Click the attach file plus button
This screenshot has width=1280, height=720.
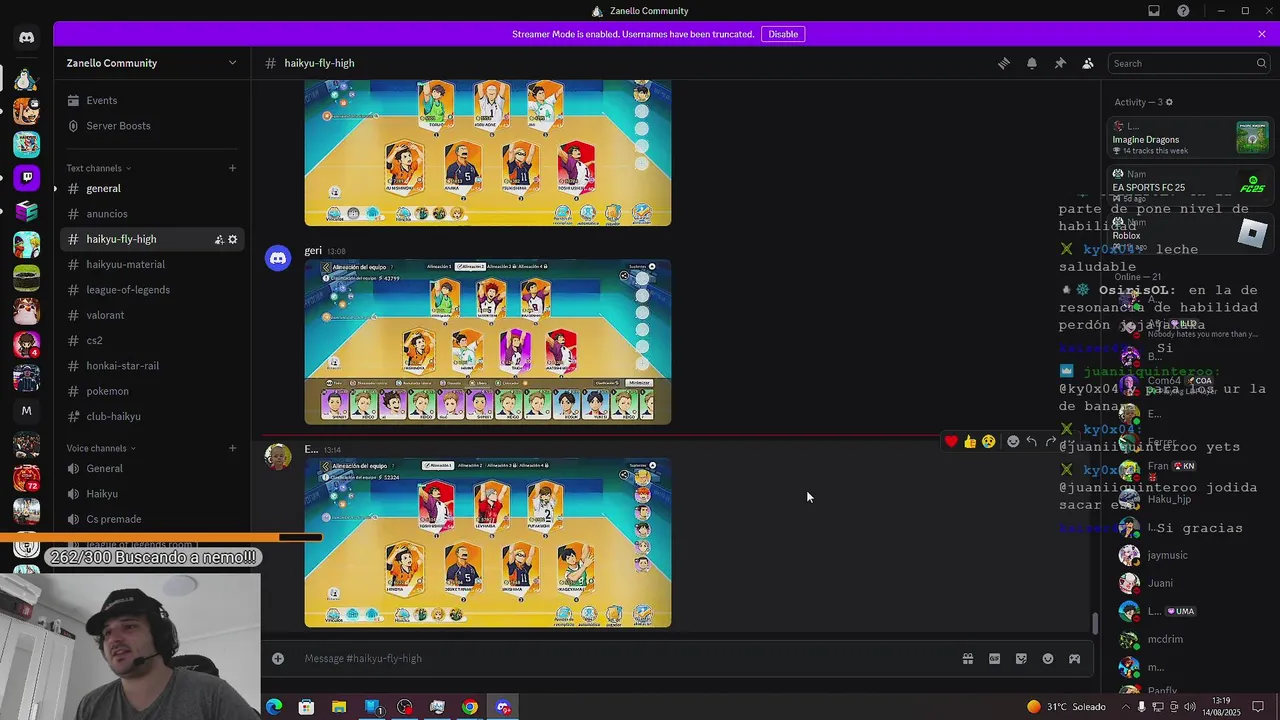coord(278,658)
